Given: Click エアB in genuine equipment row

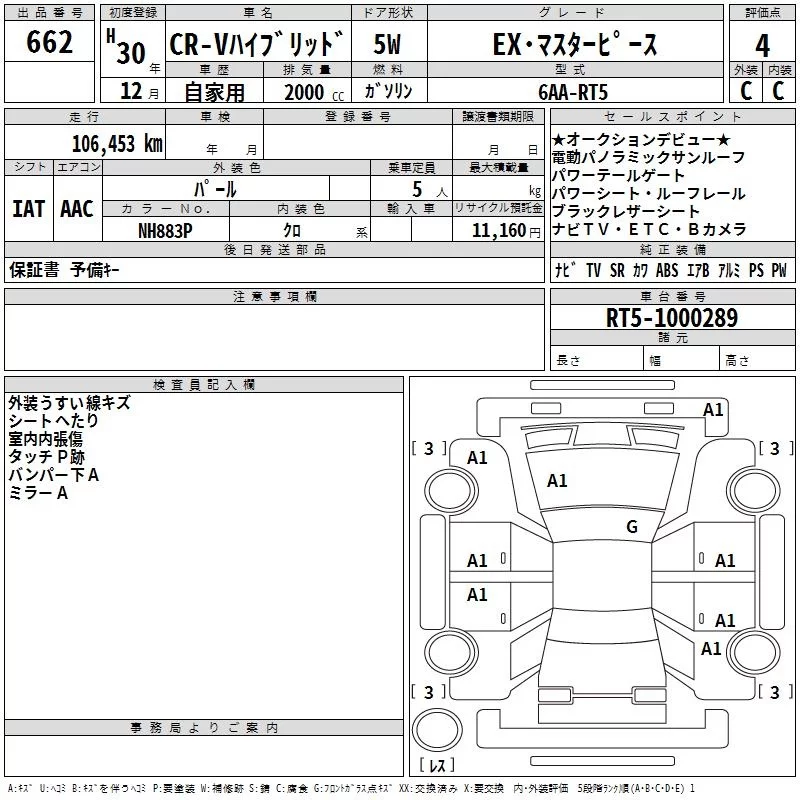Looking at the screenshot, I should tap(698, 270).
